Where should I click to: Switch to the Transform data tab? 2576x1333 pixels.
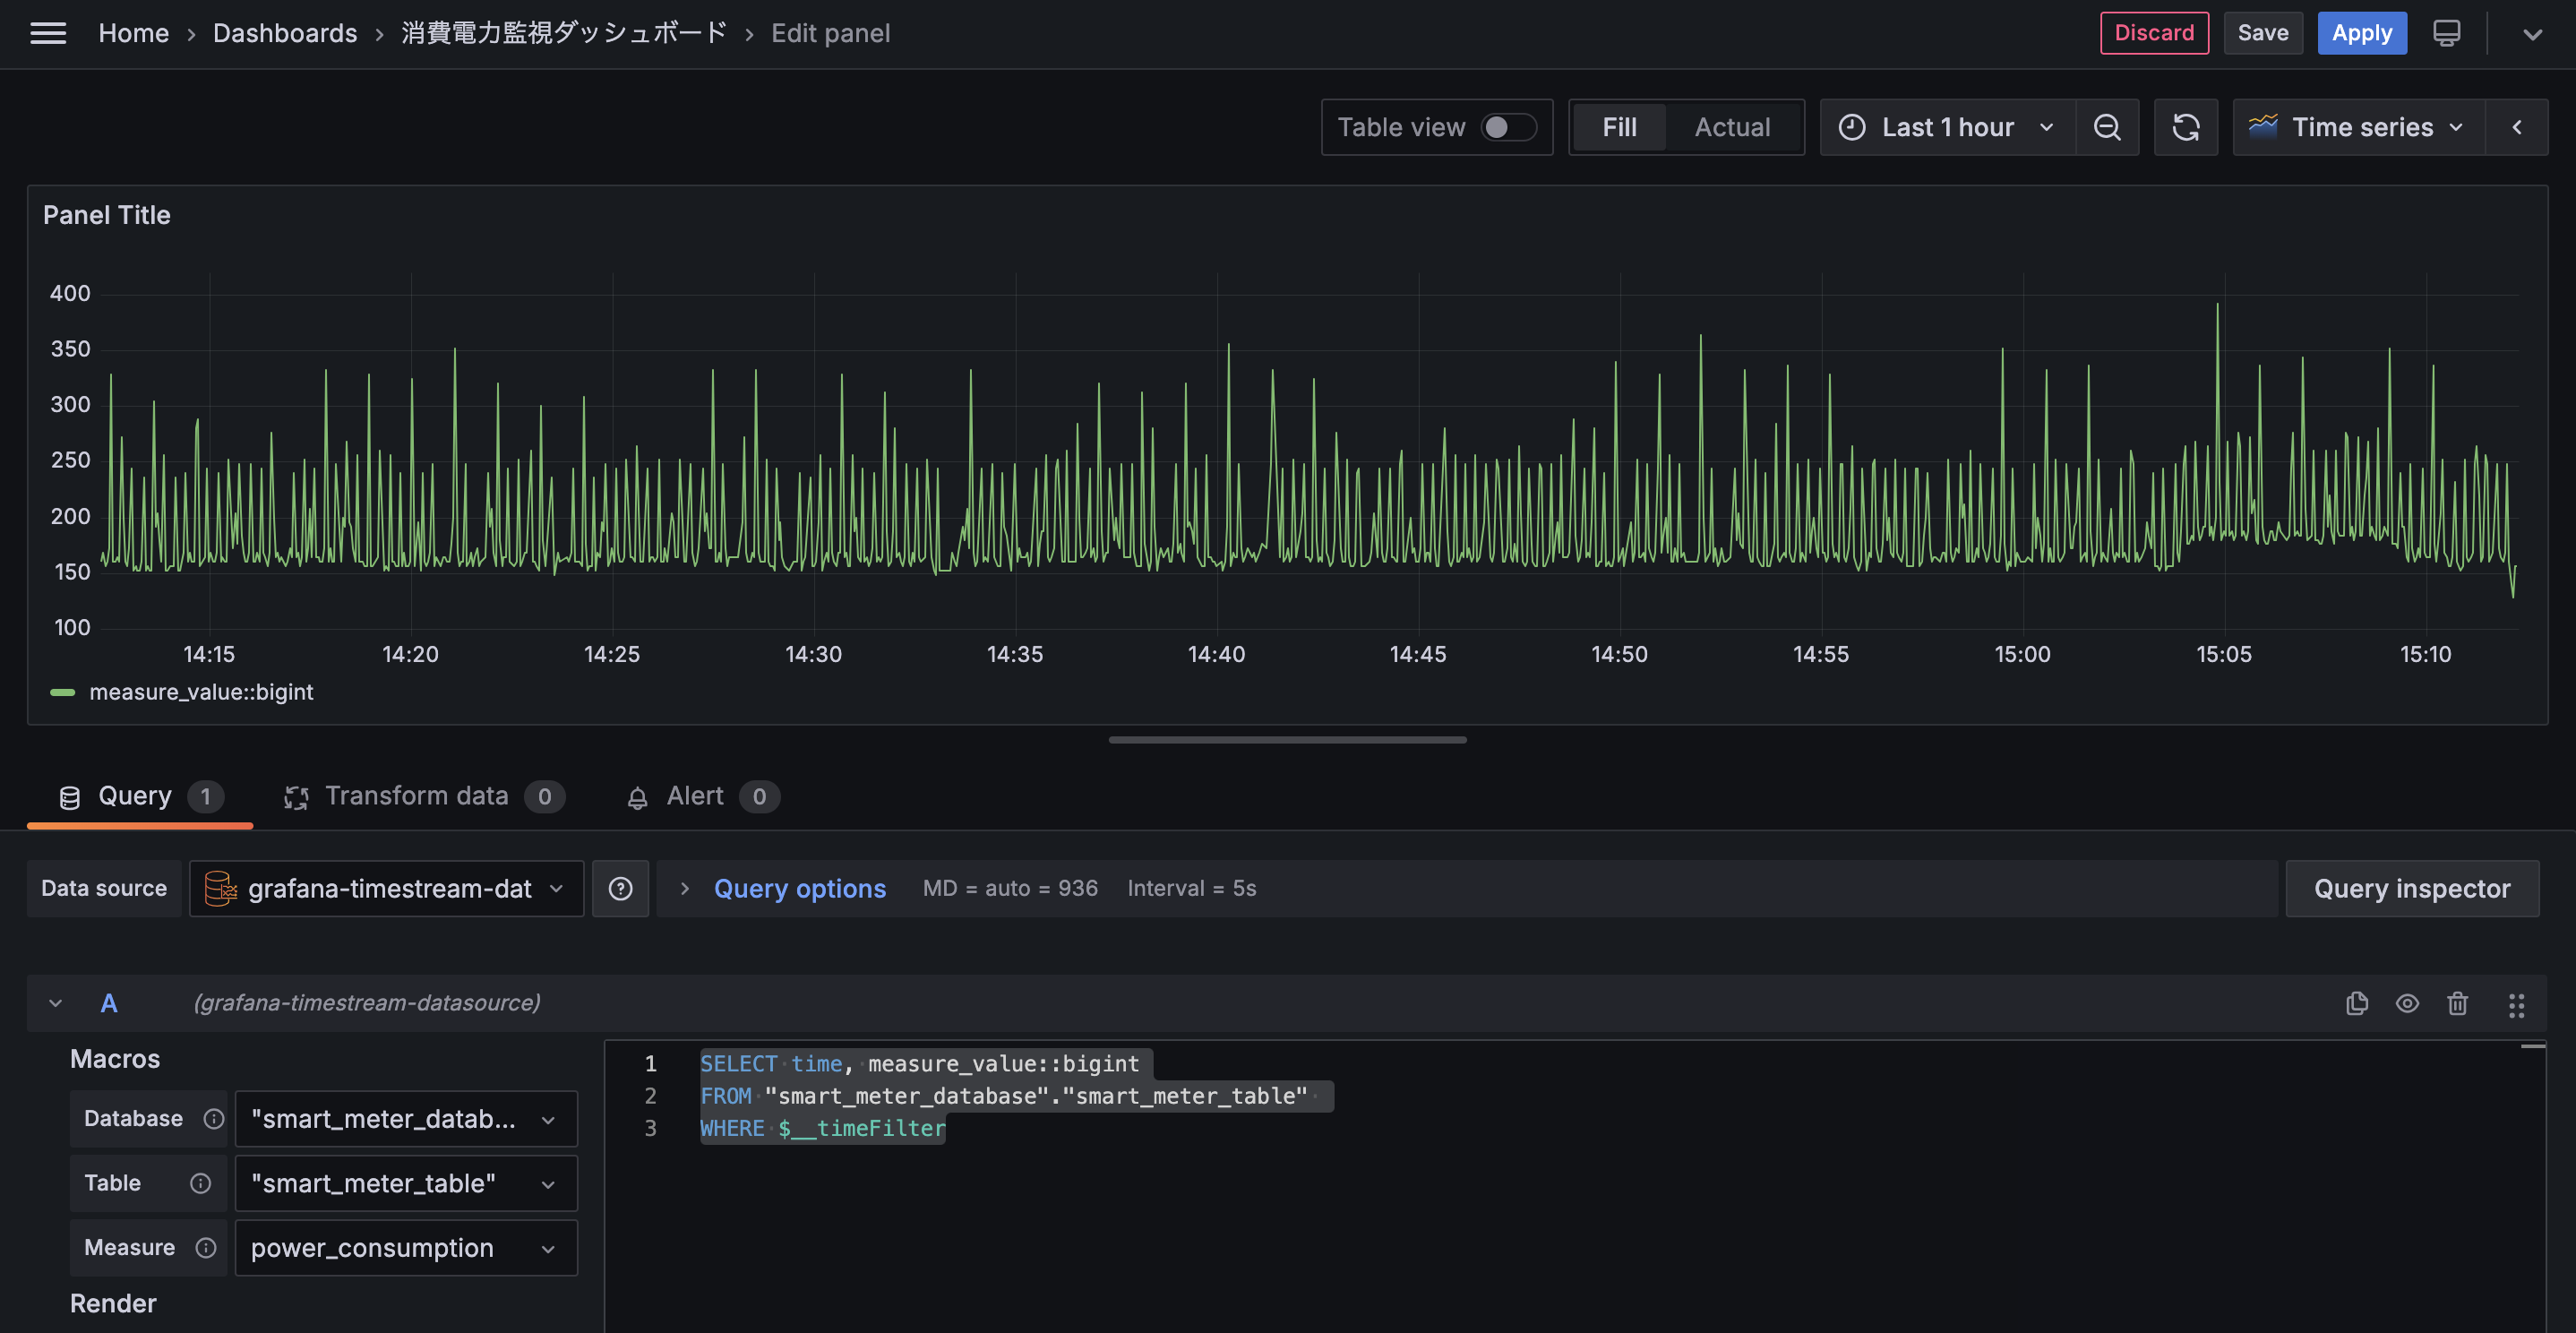[416, 796]
